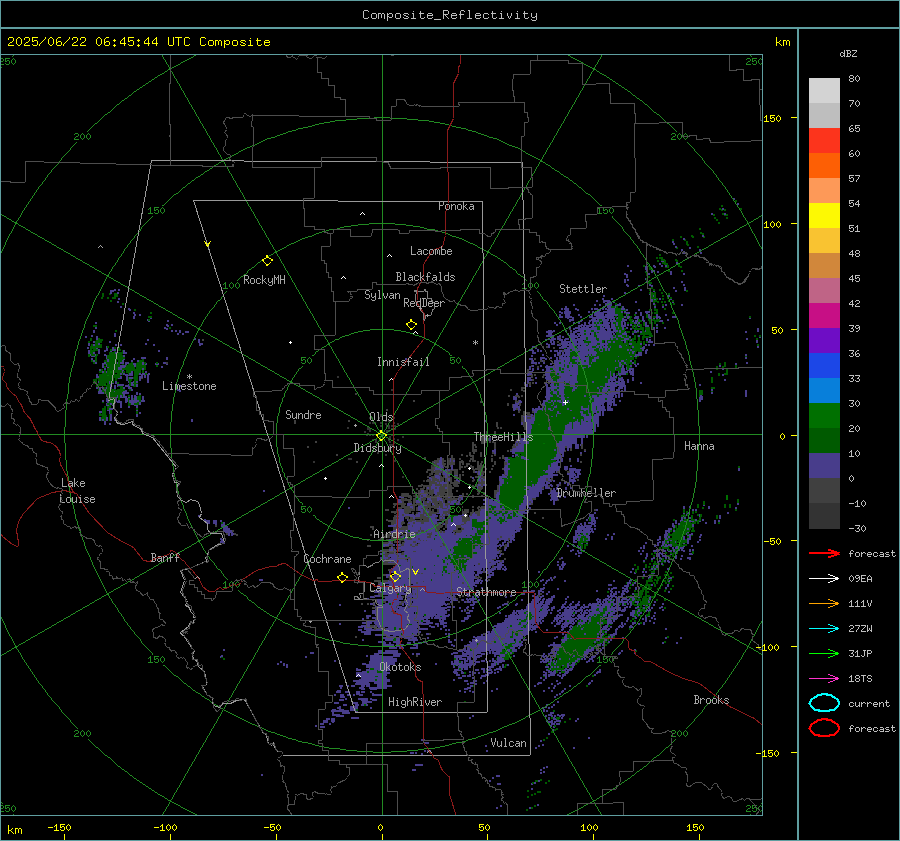Click the blue 33 dBZ color swatch
Screen dimensions: 900x841
pos(824,365)
